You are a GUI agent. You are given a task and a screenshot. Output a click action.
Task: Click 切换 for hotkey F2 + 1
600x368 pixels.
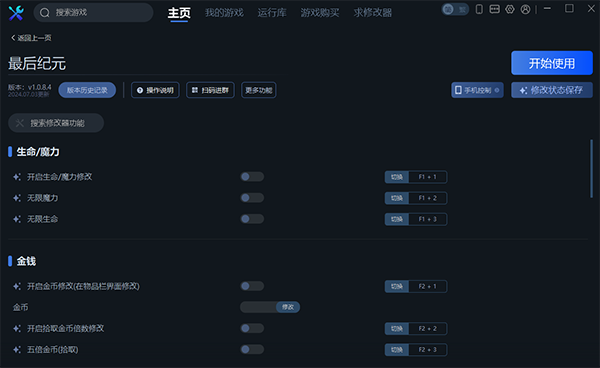coord(397,287)
